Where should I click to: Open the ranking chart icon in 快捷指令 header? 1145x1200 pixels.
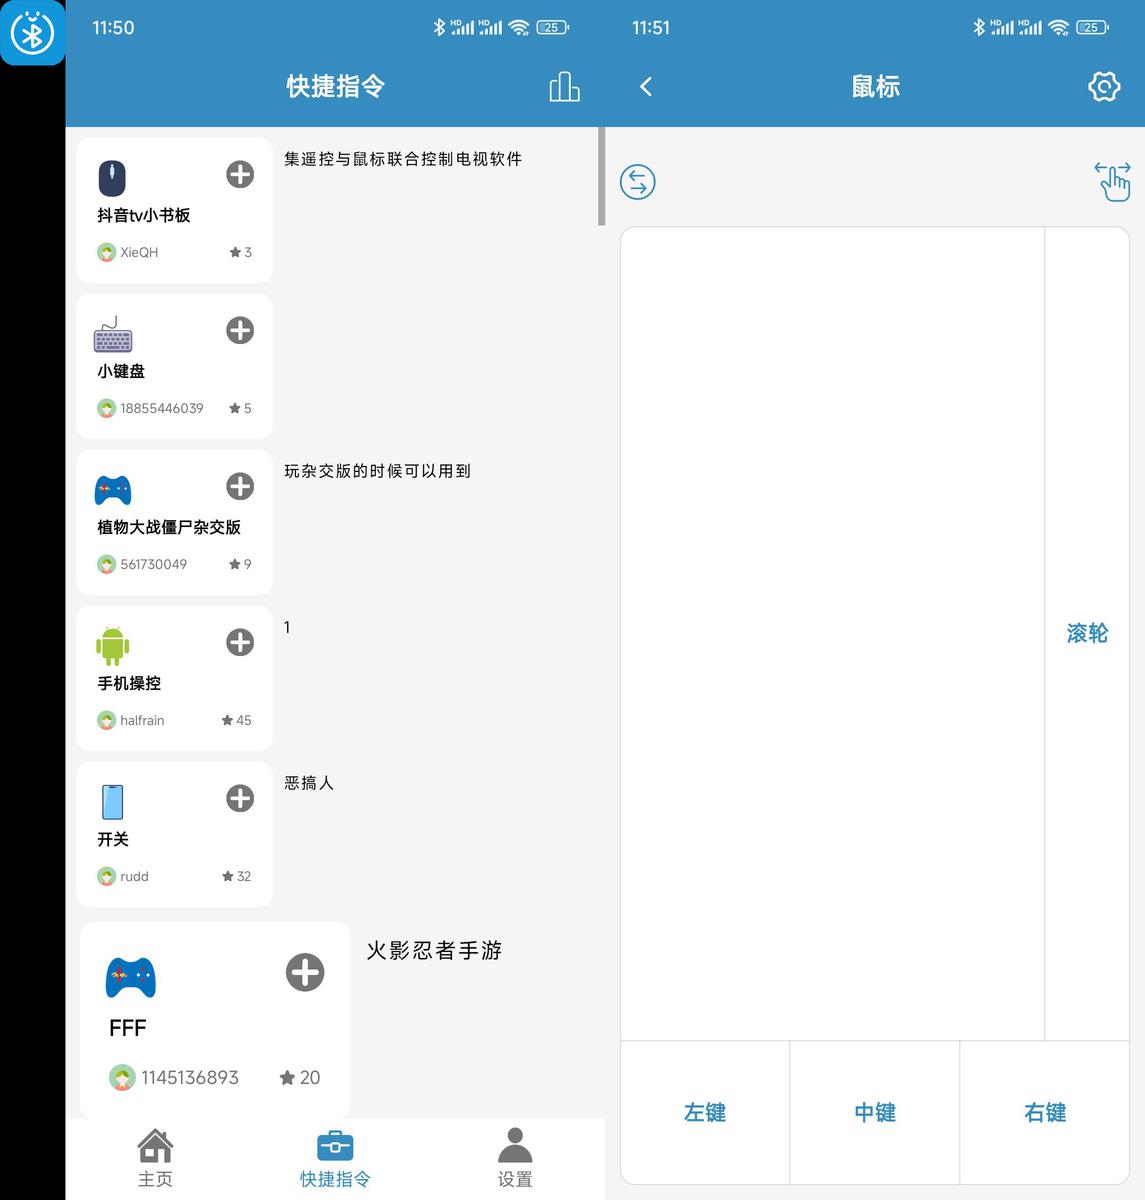(564, 87)
